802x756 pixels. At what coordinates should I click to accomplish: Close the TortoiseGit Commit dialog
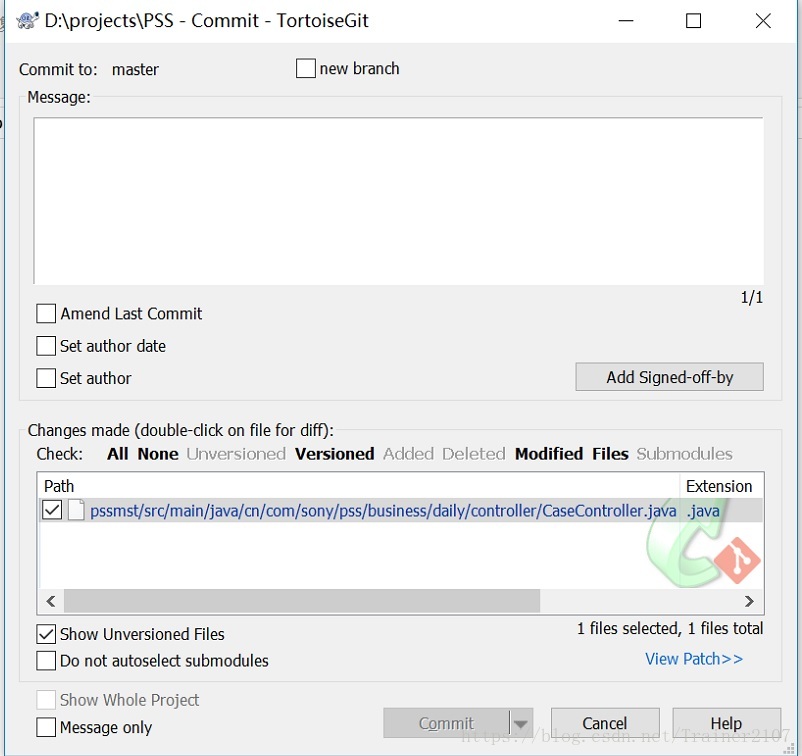pyautogui.click(x=763, y=21)
